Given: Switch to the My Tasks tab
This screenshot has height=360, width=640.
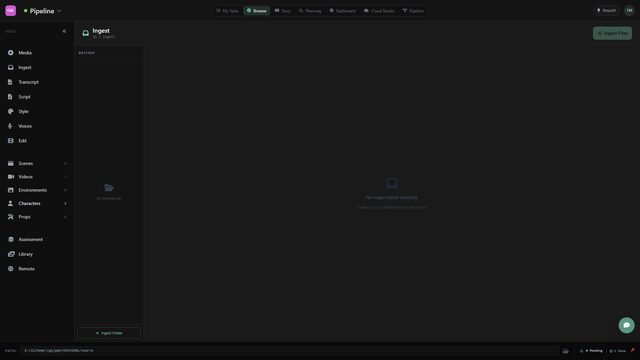Looking at the screenshot, I should coord(227,11).
